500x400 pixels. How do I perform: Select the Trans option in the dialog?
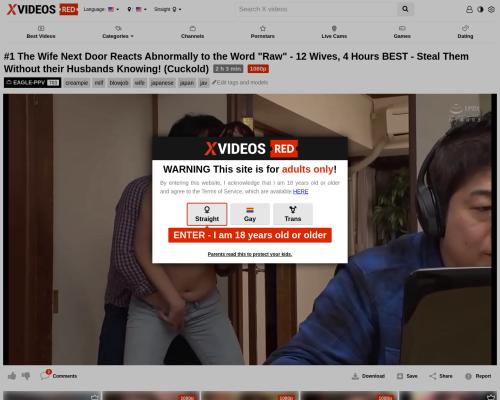tap(293, 214)
